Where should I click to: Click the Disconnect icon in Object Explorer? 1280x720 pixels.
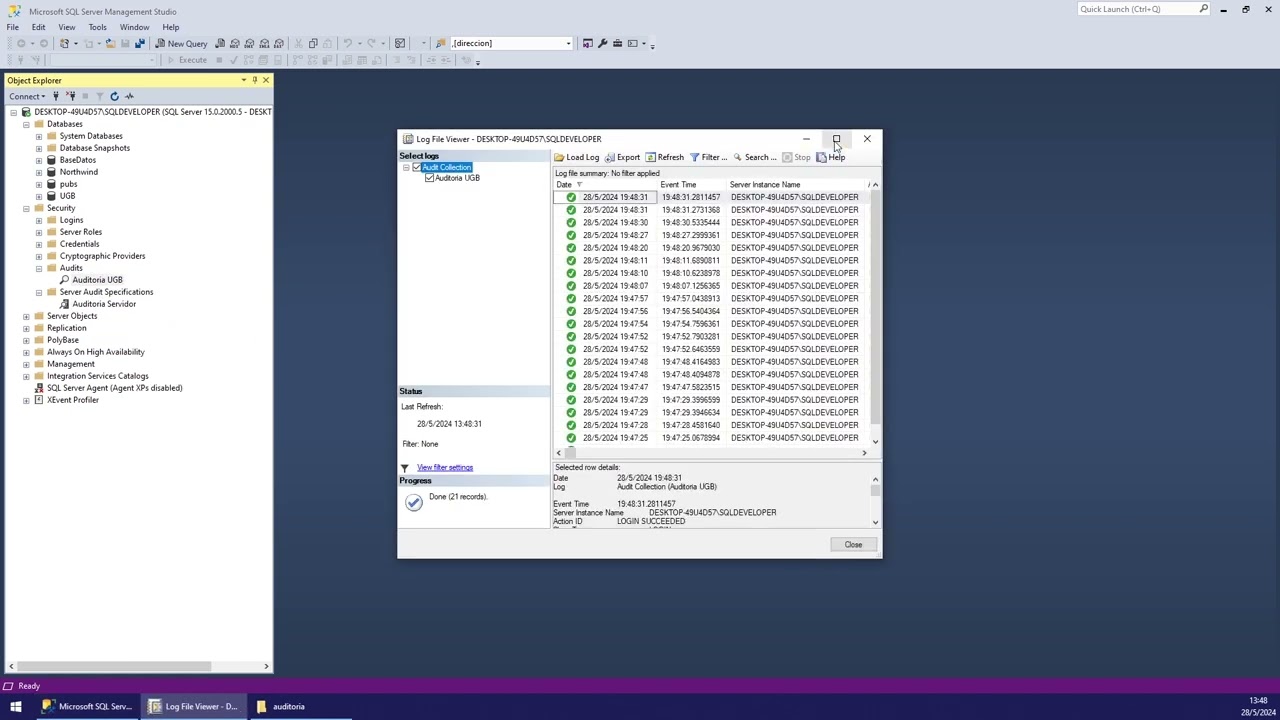71,96
